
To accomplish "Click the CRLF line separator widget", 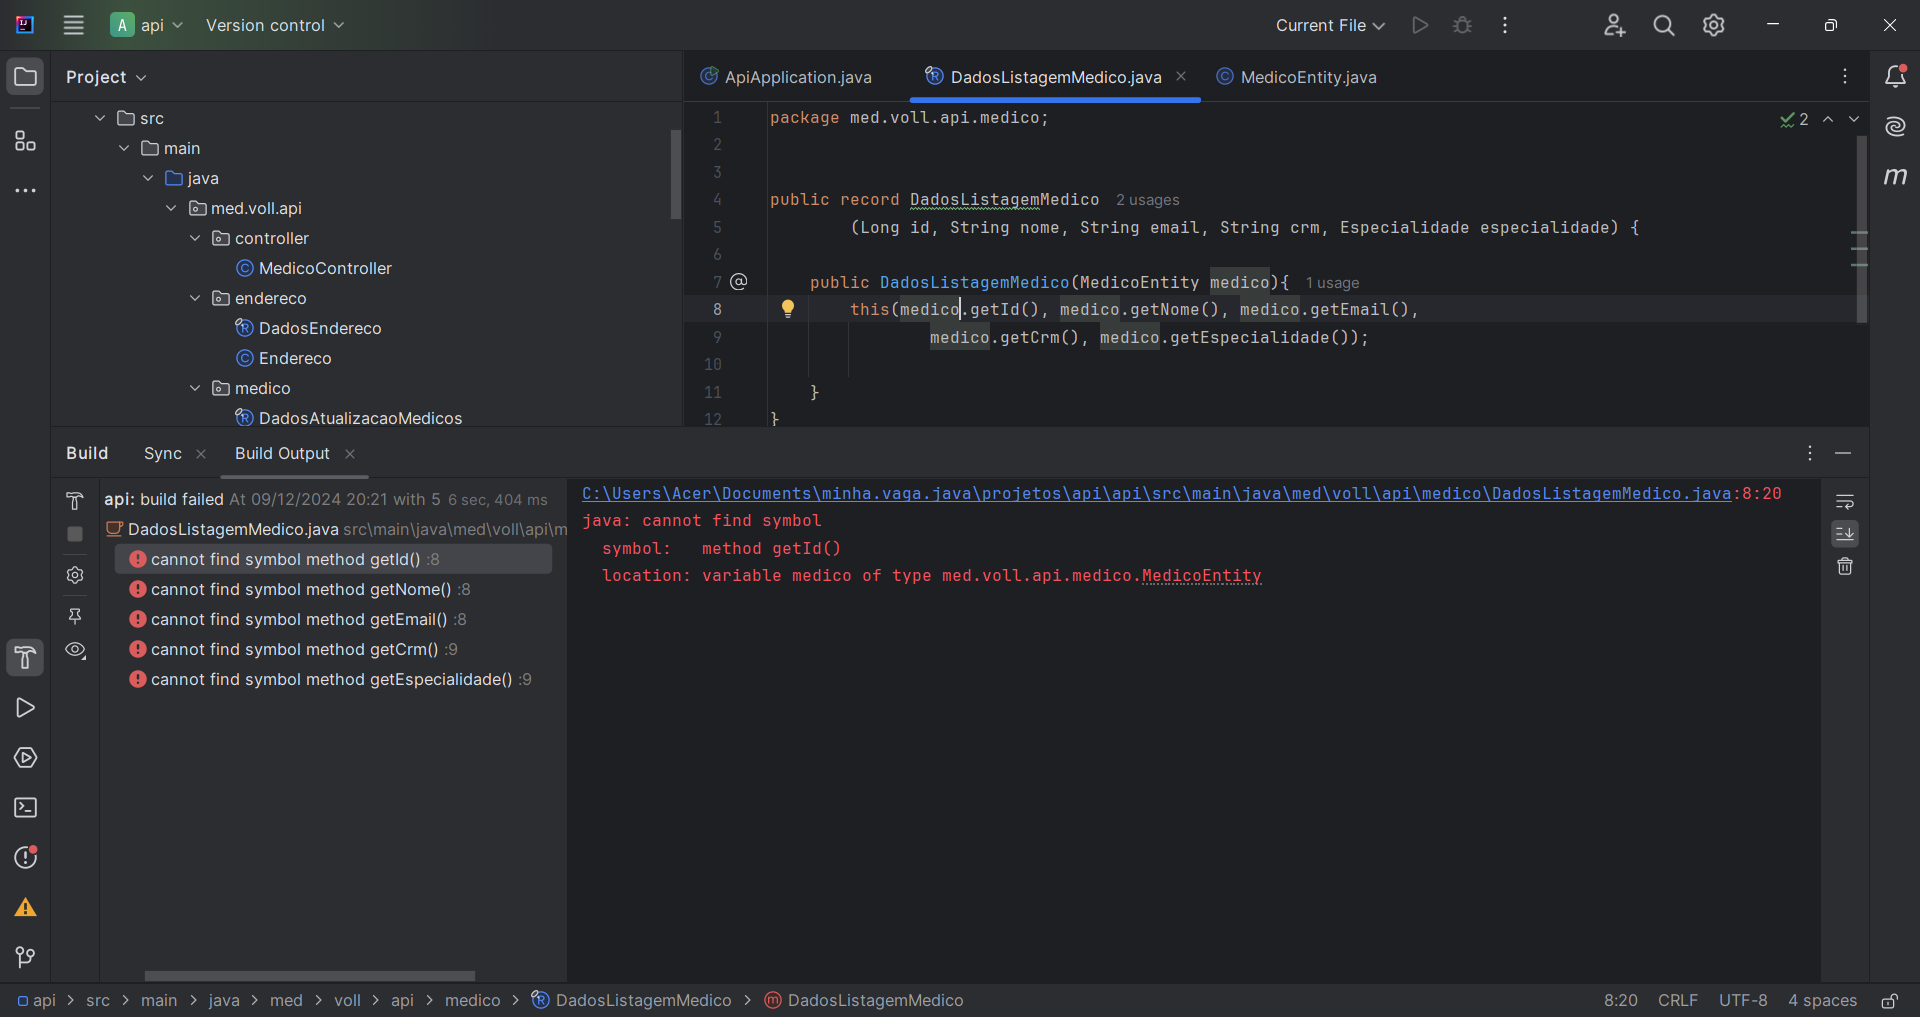I will 1677,1001.
